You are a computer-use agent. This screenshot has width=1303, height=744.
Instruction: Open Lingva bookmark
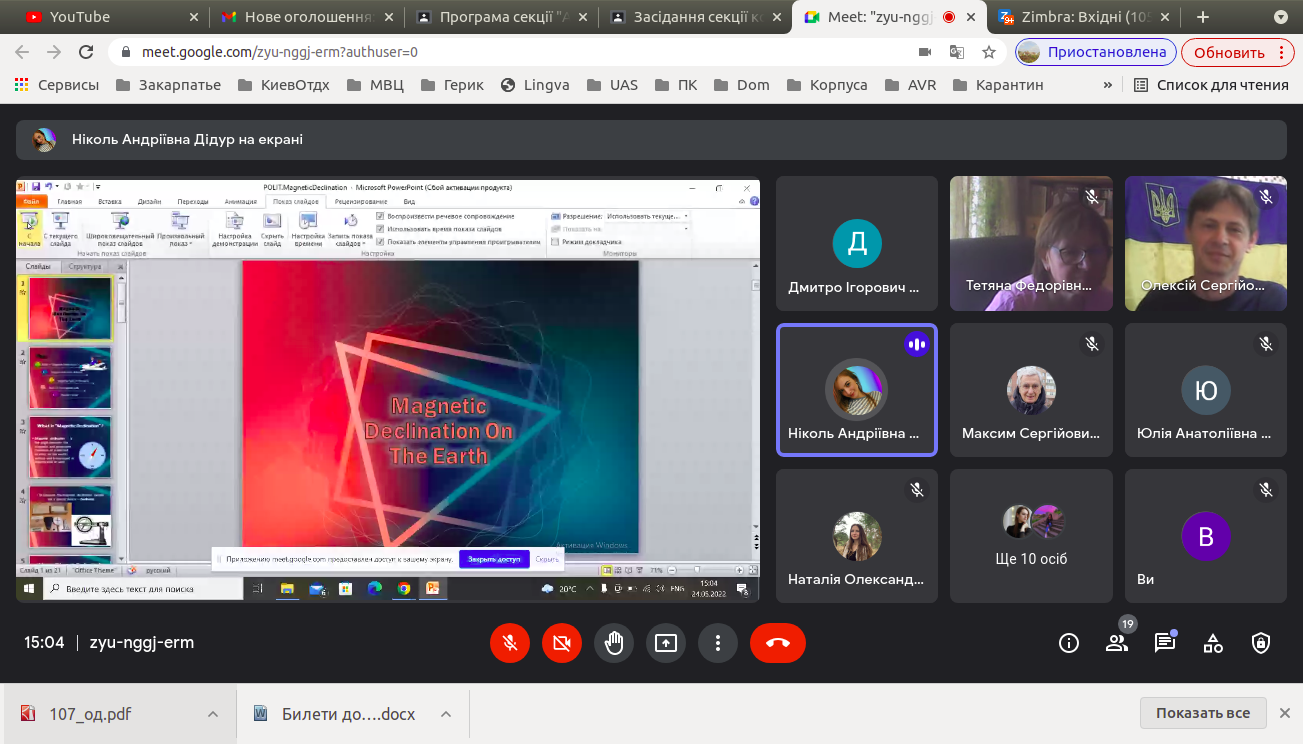pyautogui.click(x=535, y=85)
